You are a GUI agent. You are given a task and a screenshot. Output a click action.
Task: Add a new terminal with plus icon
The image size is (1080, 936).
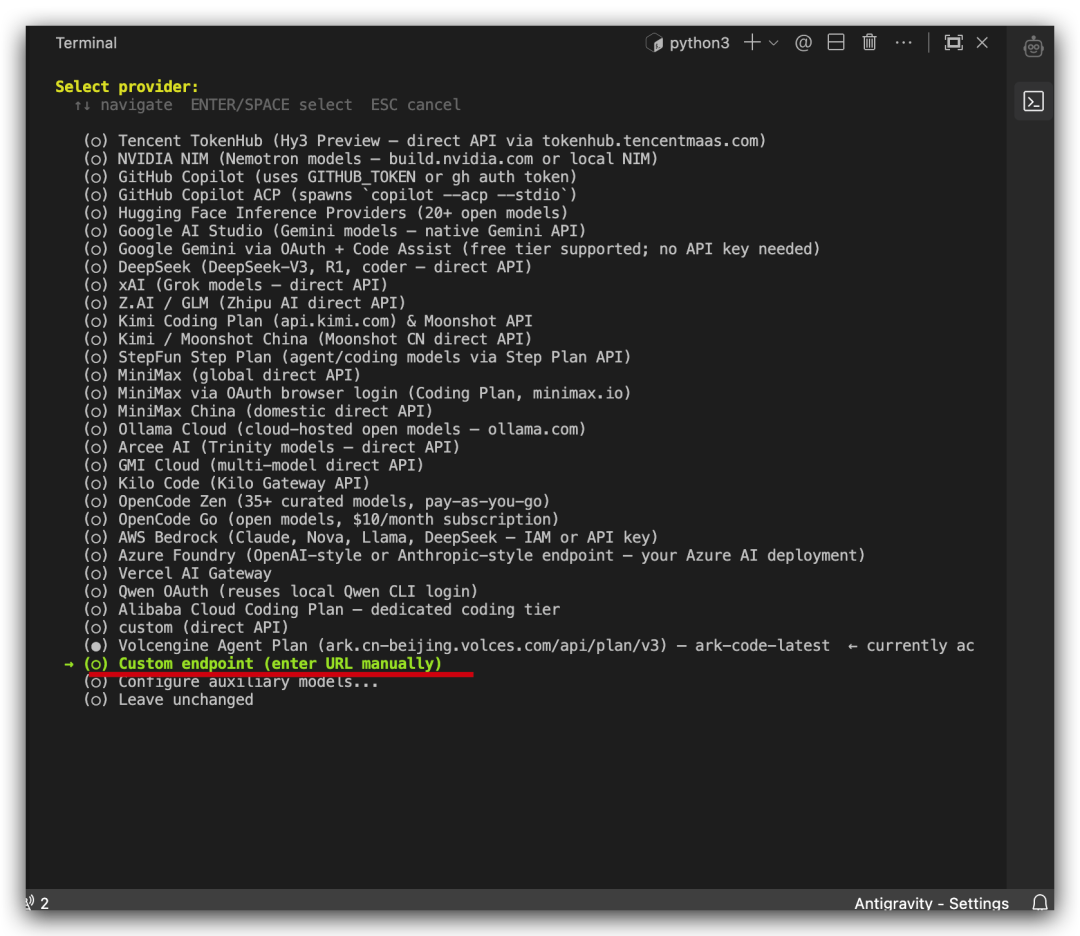pos(752,43)
